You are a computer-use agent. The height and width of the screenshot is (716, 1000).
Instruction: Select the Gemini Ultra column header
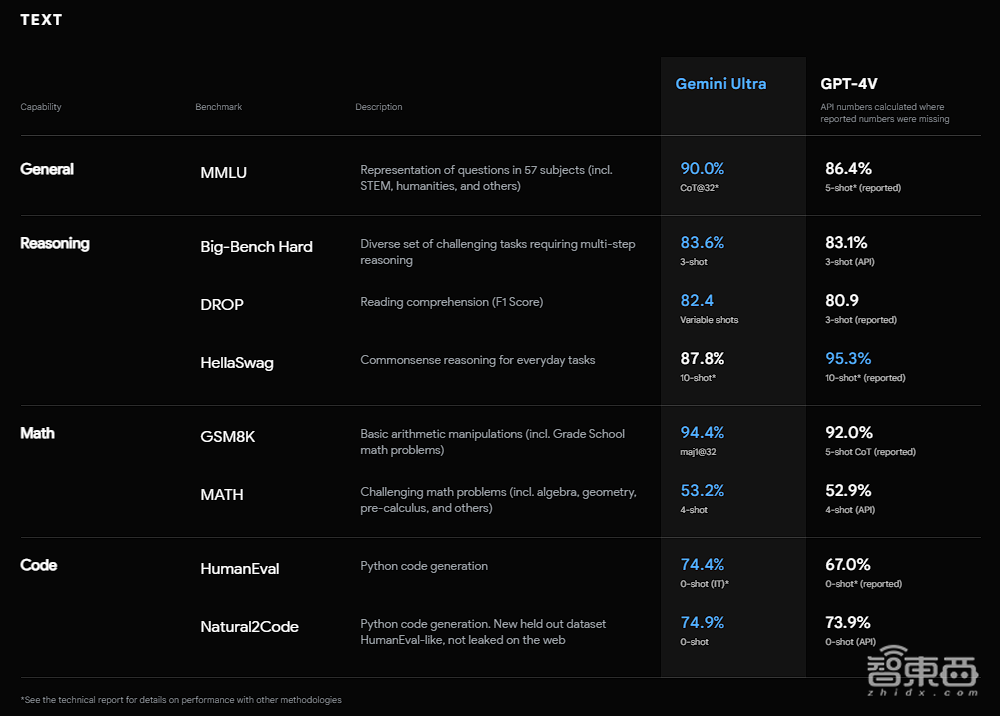pos(720,84)
